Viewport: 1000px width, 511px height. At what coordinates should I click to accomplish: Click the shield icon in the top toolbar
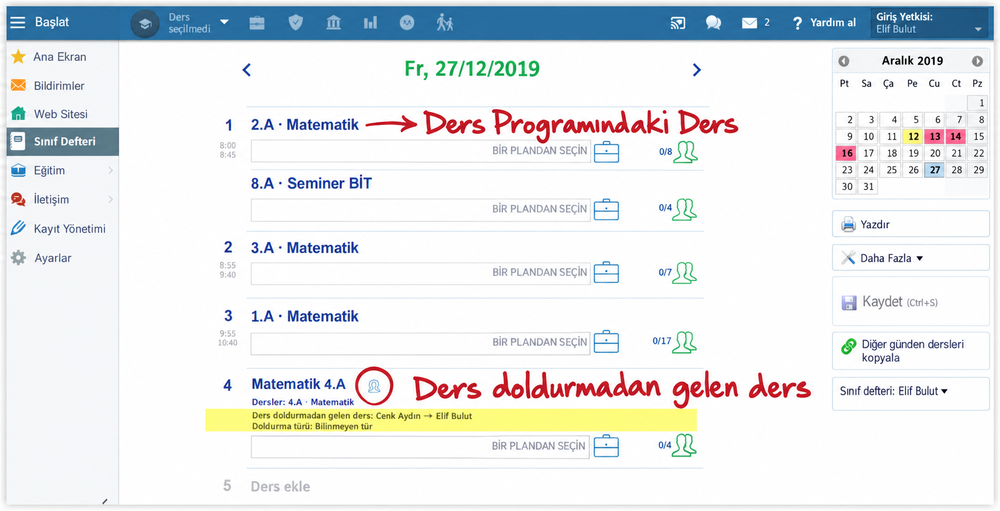coord(295,23)
